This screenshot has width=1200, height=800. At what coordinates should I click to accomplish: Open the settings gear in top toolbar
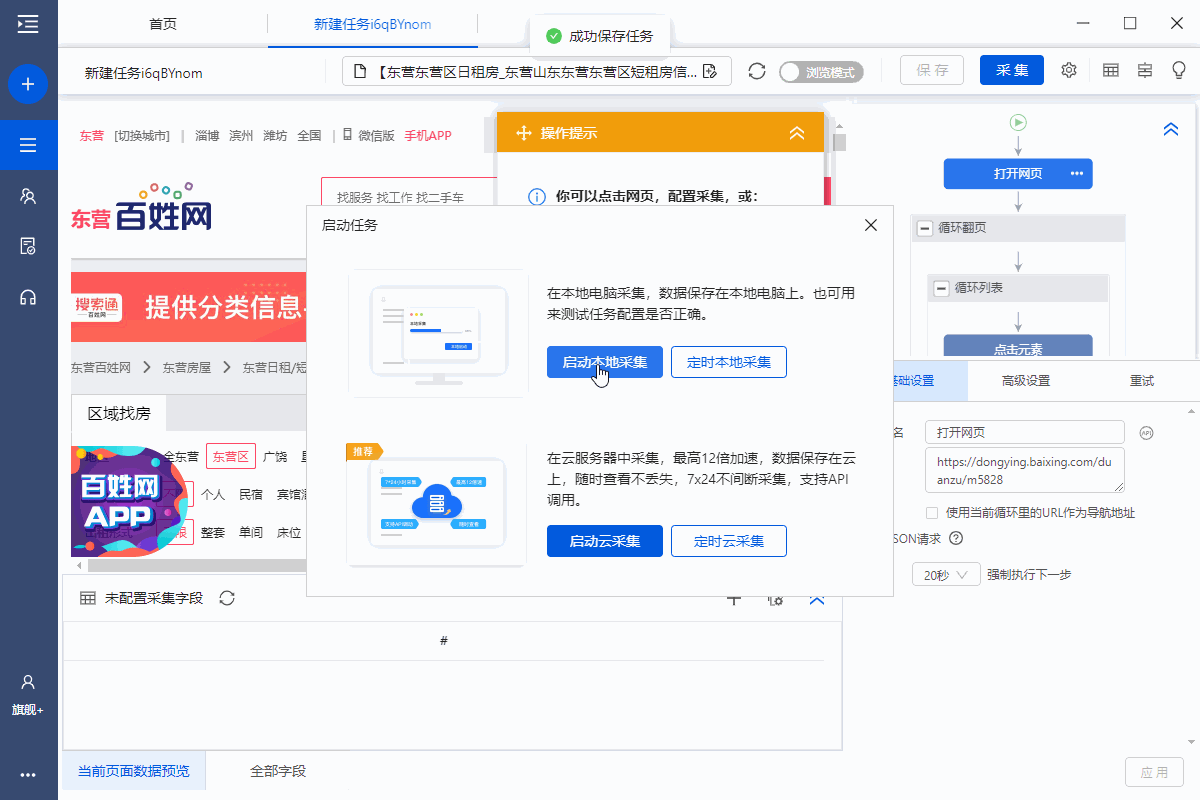[1069, 70]
